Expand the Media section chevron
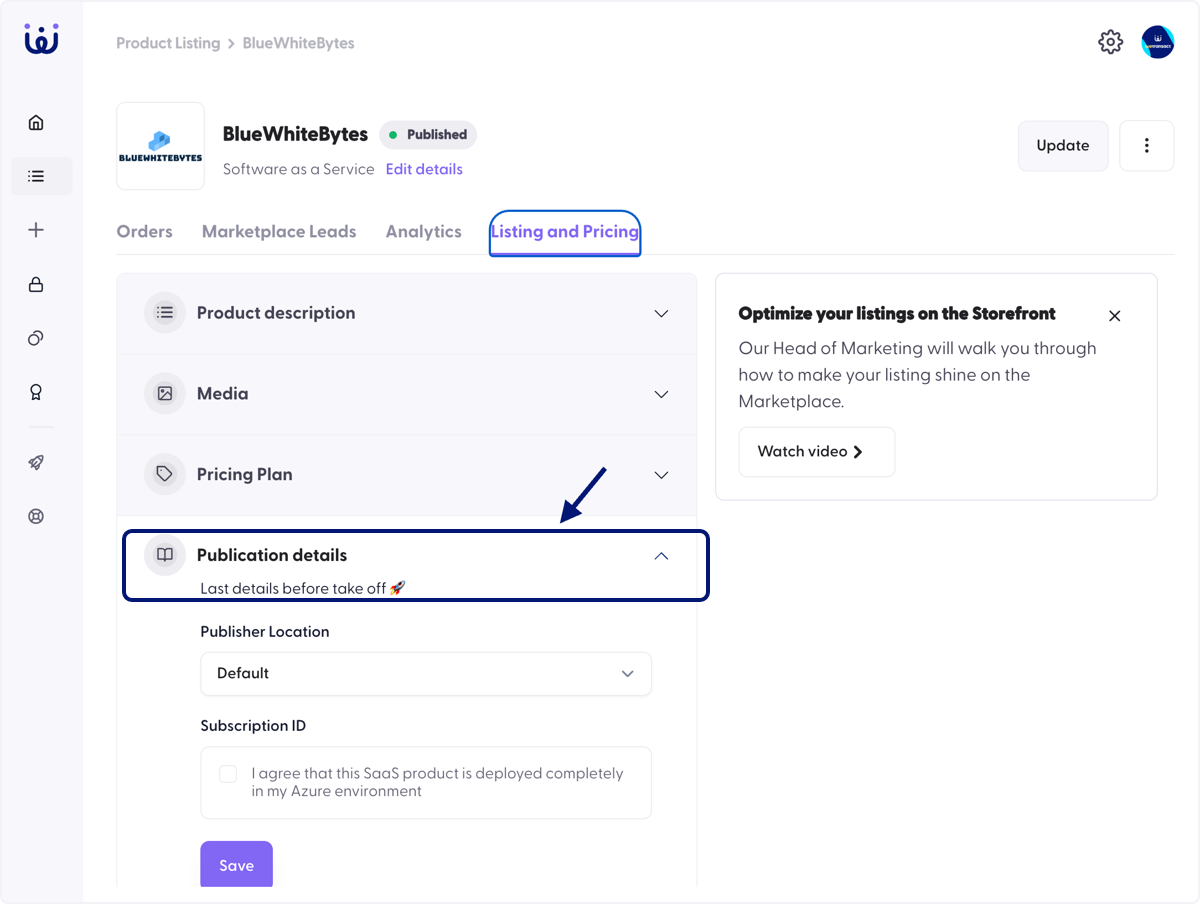Screen dimensions: 1200x904 point(661,394)
